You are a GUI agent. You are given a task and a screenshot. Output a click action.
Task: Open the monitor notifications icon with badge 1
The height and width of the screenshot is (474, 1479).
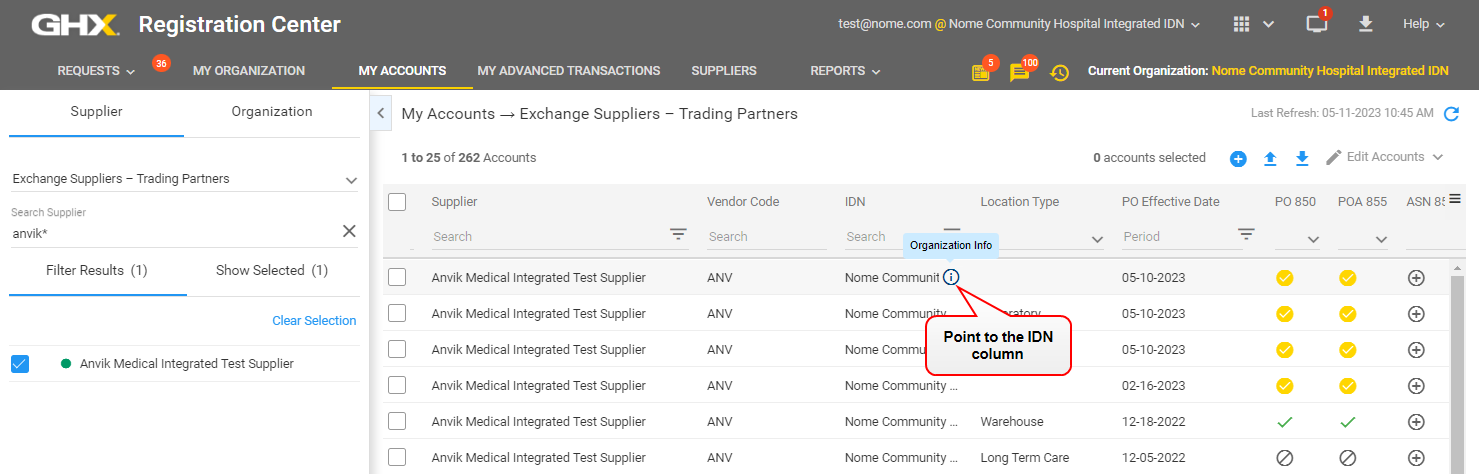1317,24
